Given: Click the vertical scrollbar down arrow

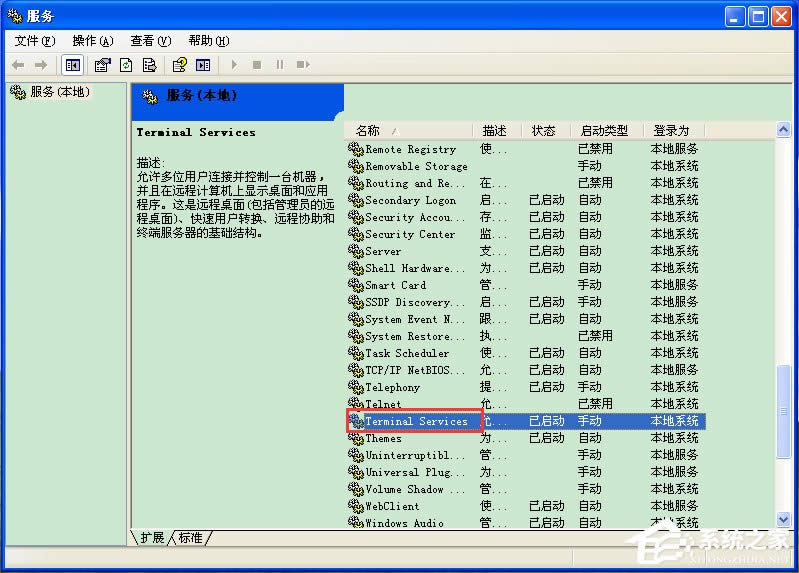Looking at the screenshot, I should 783,518.
